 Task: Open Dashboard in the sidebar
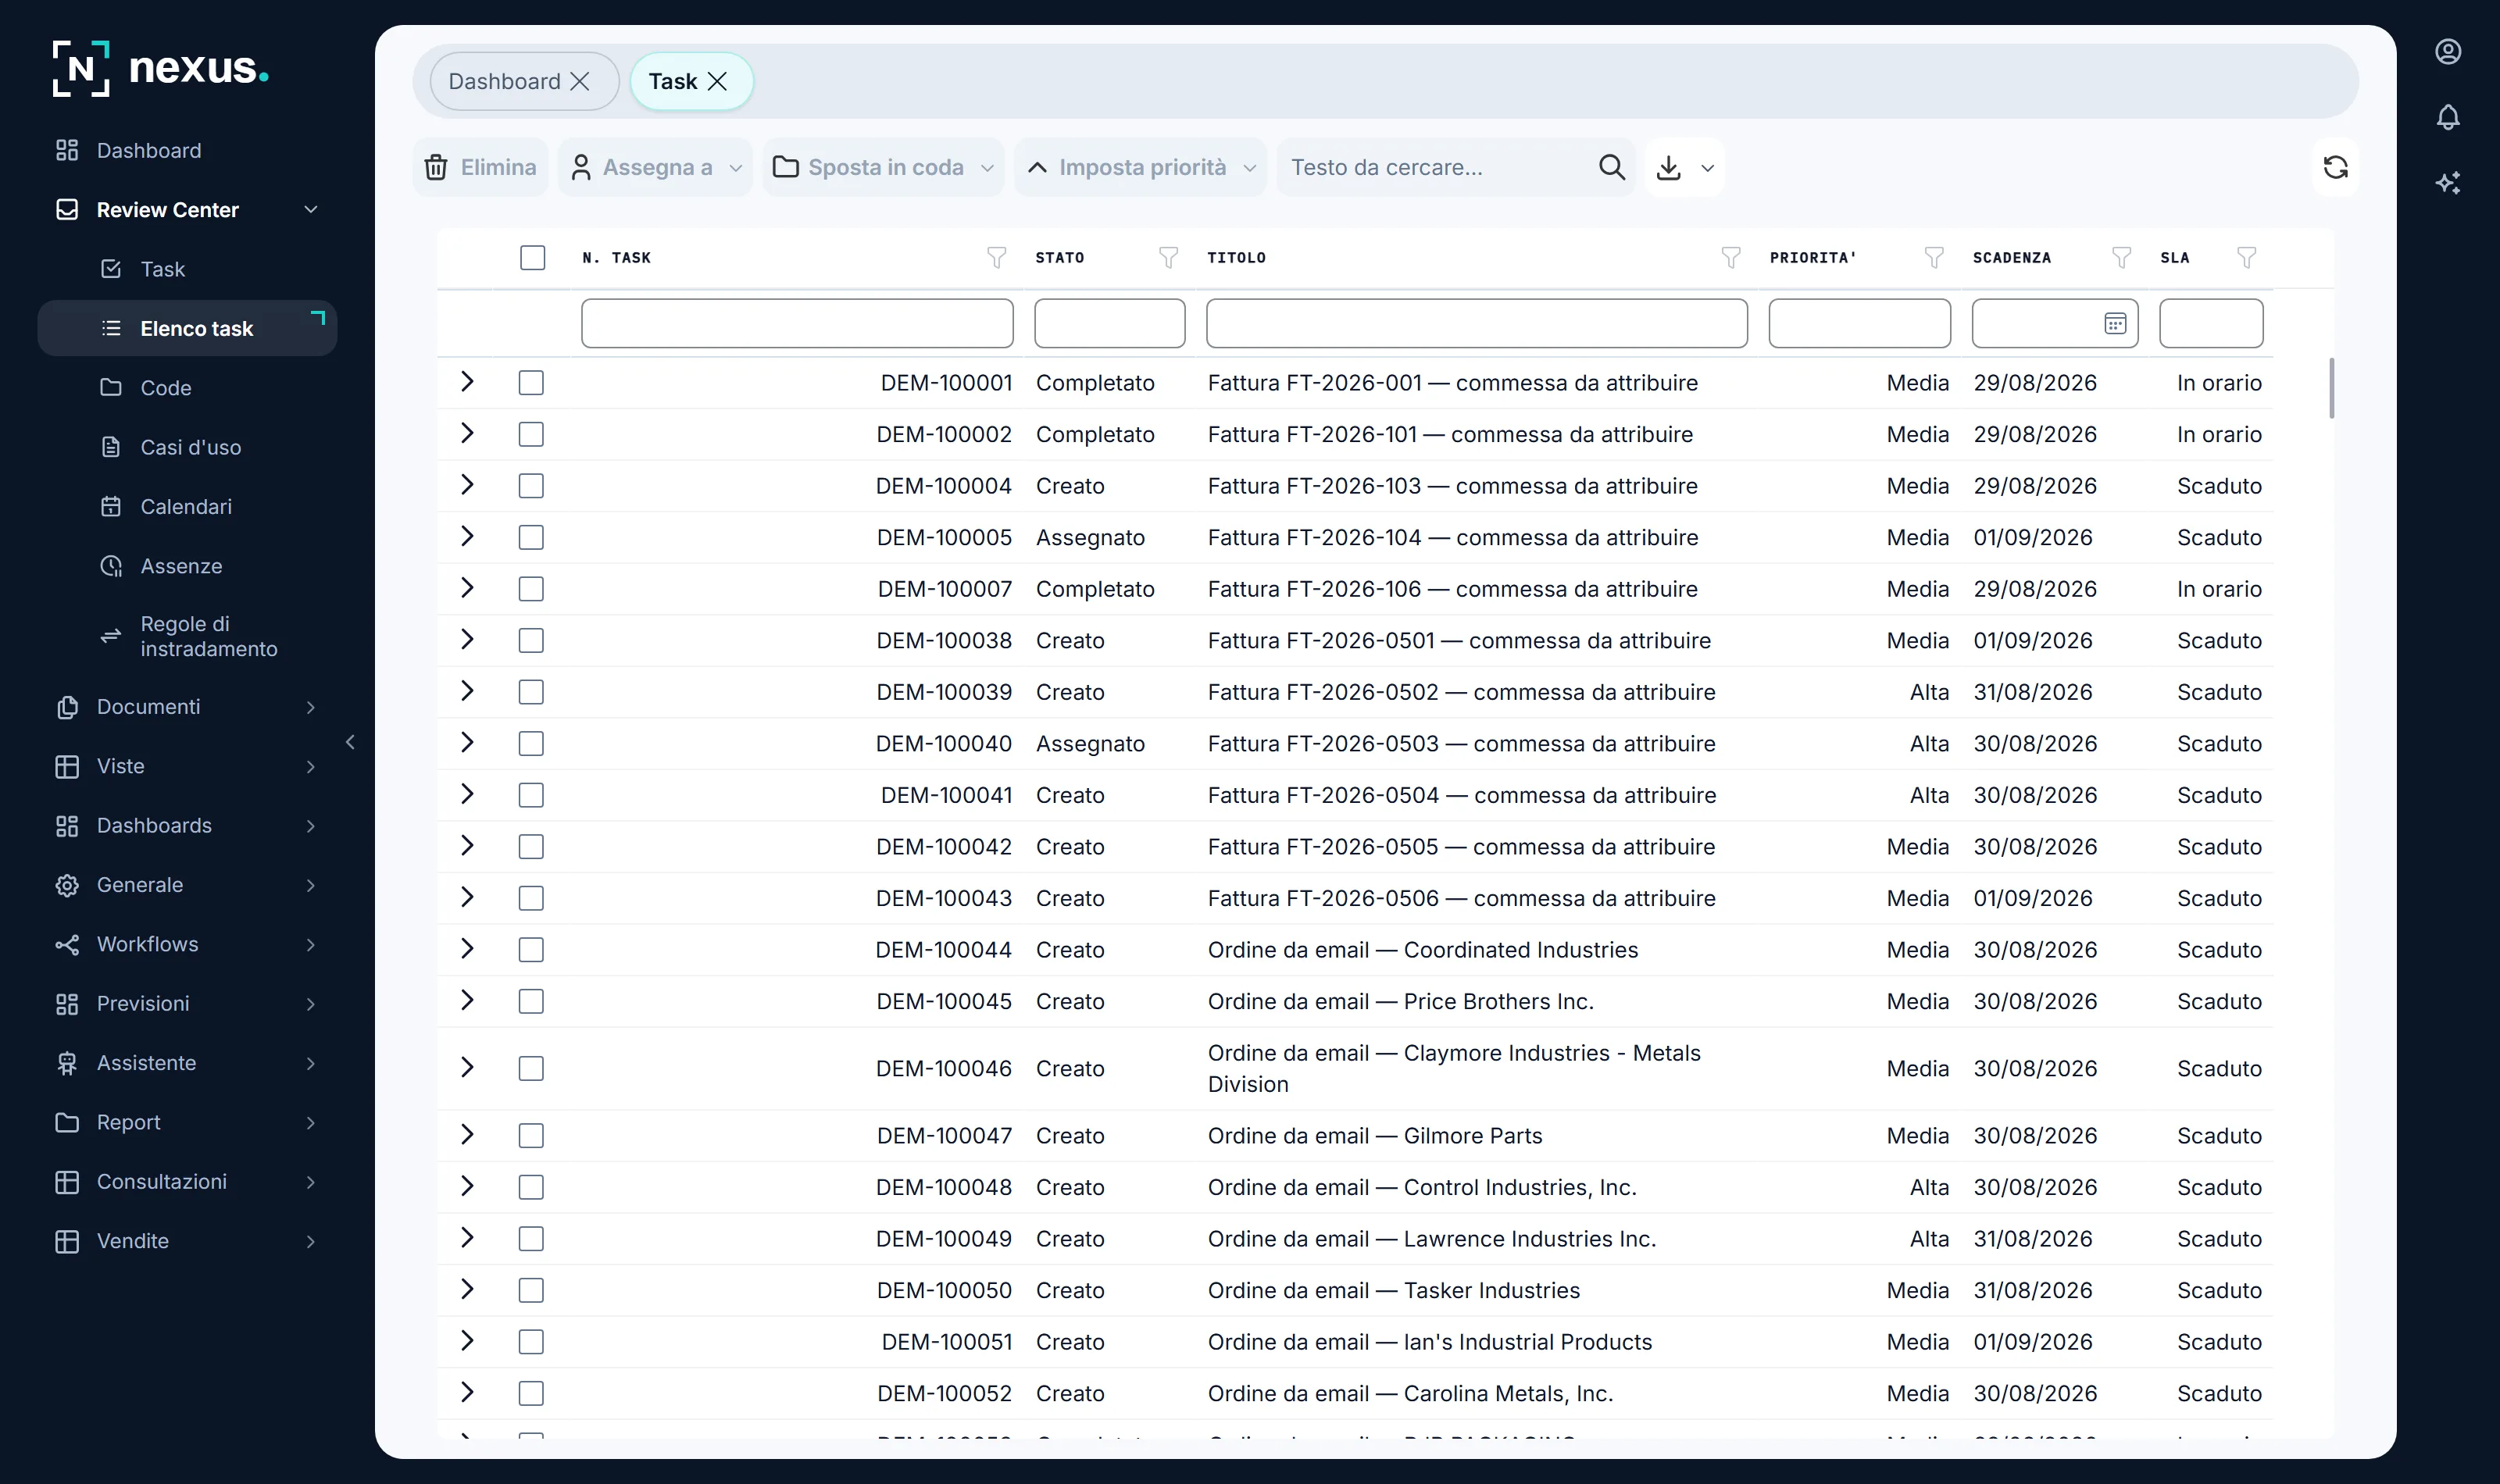tap(187, 150)
